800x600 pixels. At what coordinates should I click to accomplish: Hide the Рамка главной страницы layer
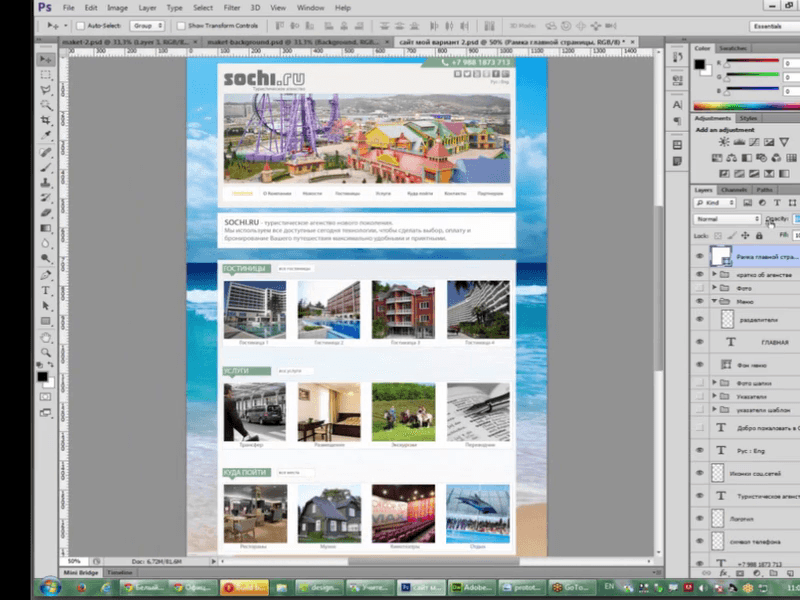pos(699,257)
